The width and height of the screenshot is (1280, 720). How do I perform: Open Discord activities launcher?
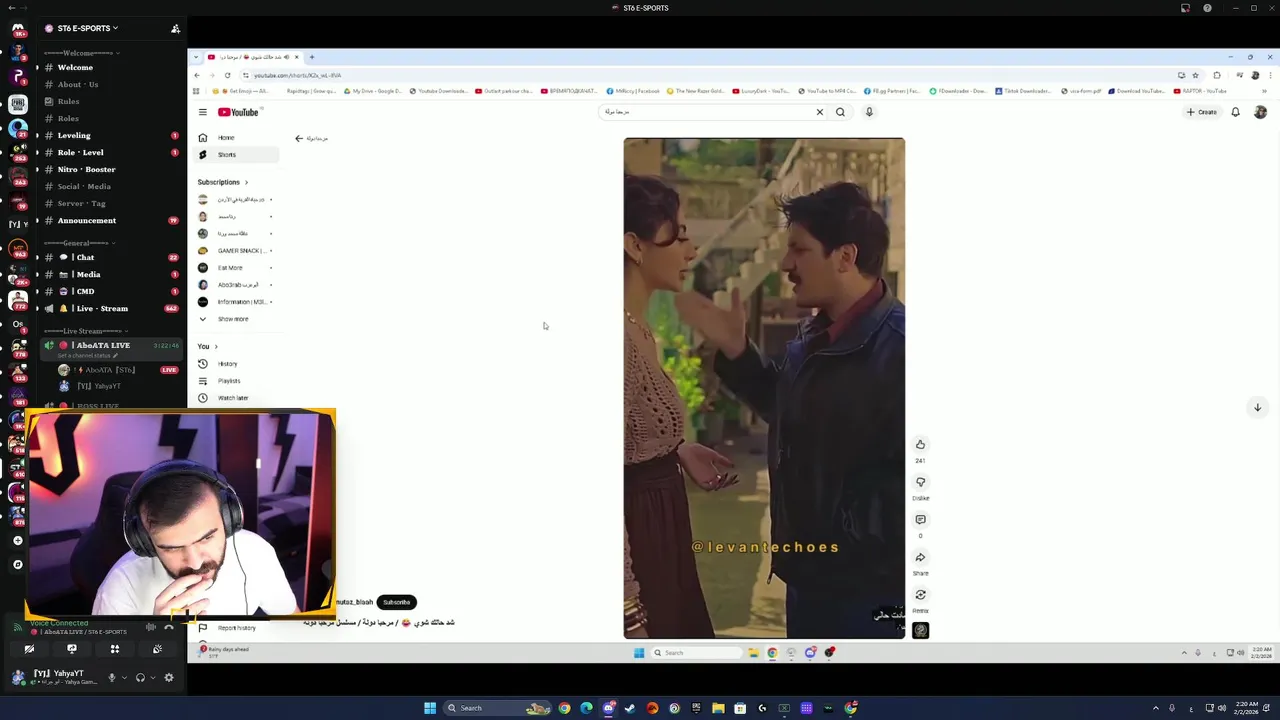click(x=115, y=649)
